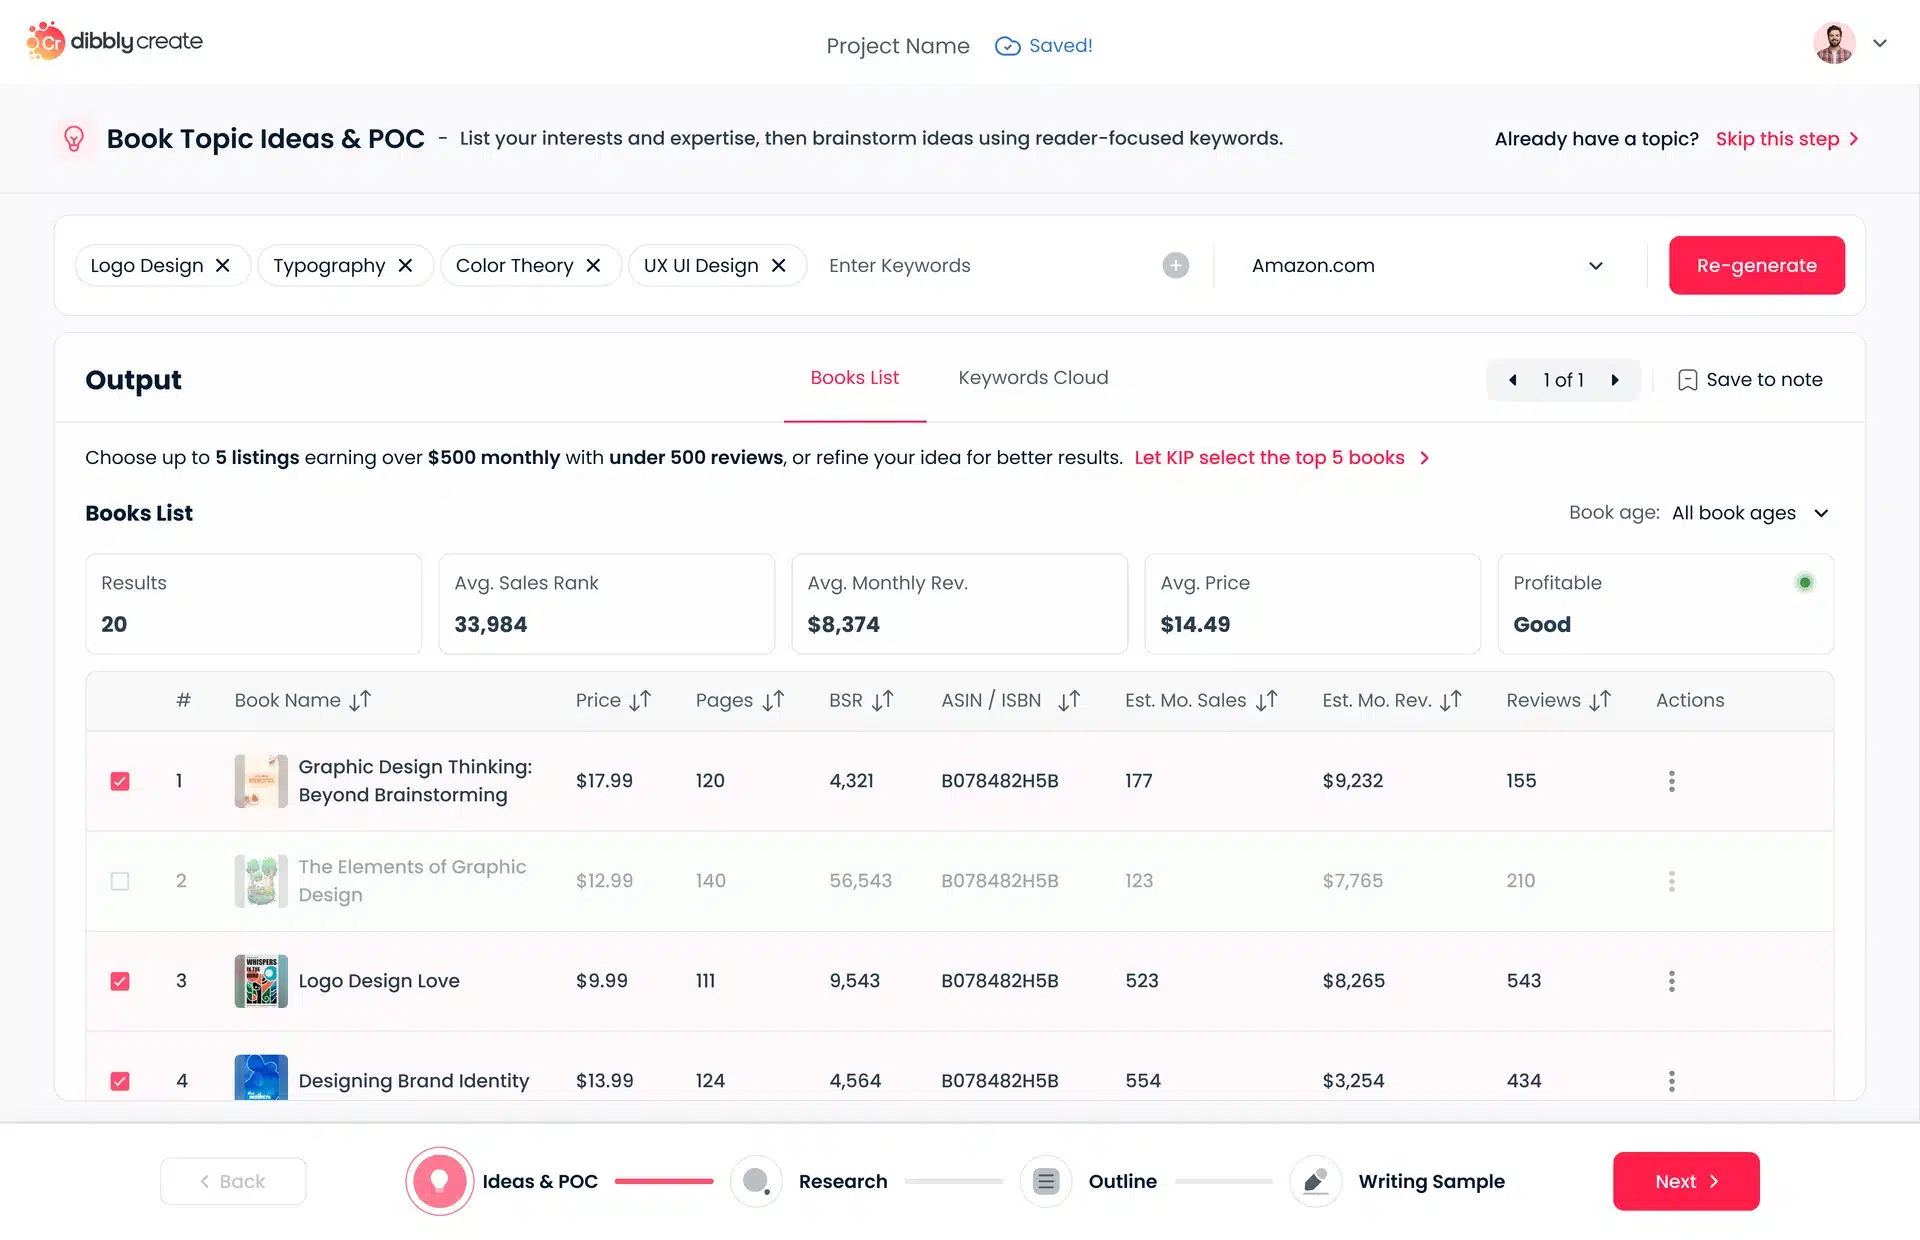Click the Back button
This screenshot has width=1920, height=1240.
click(x=233, y=1181)
